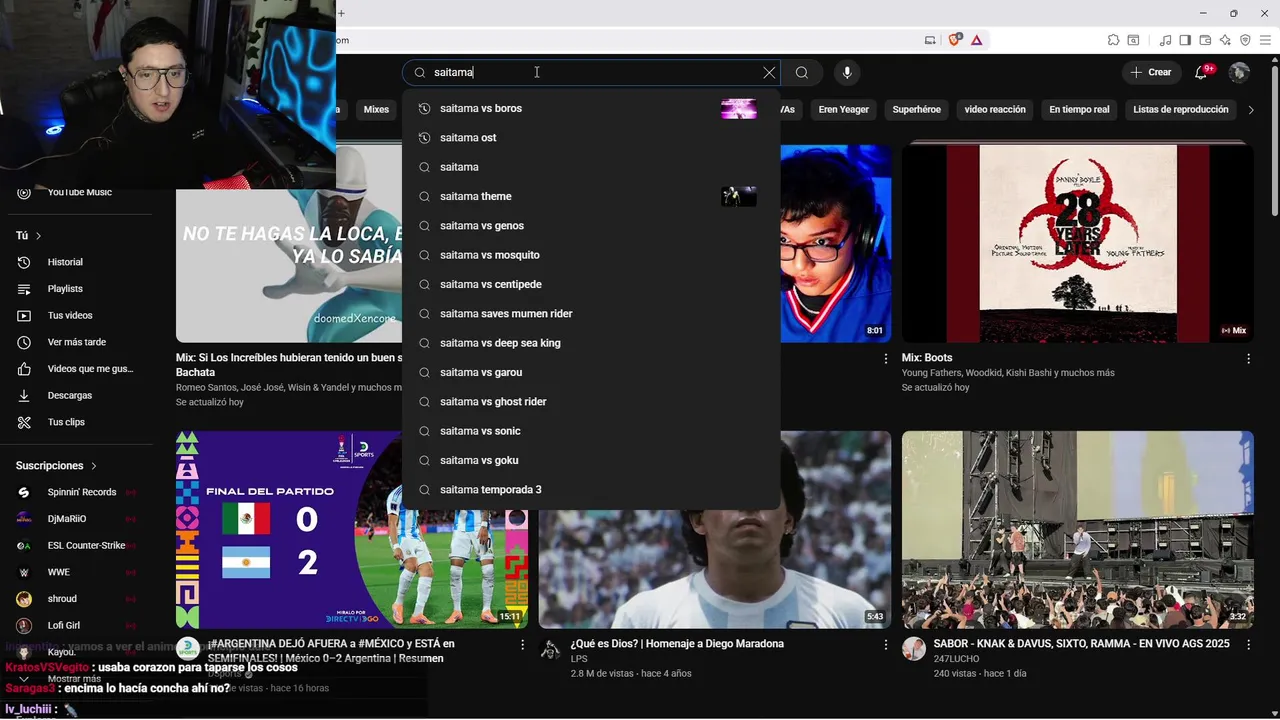Choose suggestion saitama vs genos
This screenshot has height=720, width=1280.
[591, 226]
